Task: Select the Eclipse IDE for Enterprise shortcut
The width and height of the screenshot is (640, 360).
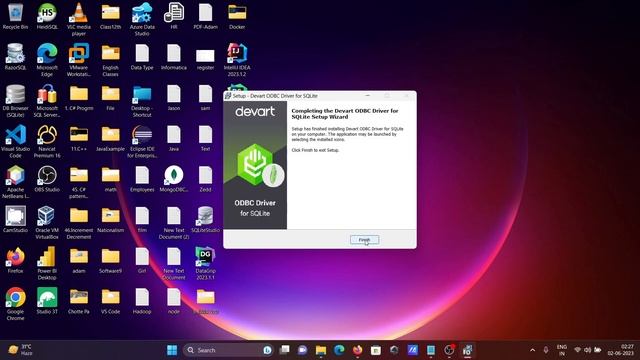Action: [x=142, y=141]
